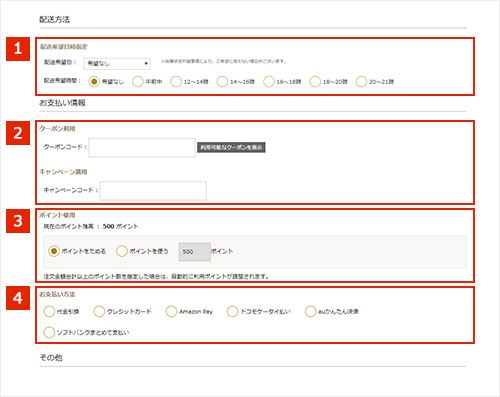Viewport: 500px width, 397px height.
Task: Click the ポイント使用 subheading
Action: (x=57, y=215)
